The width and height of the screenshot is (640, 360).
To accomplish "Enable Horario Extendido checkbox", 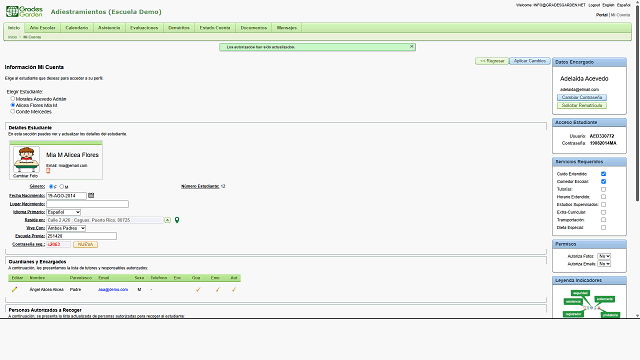I will tap(603, 197).
